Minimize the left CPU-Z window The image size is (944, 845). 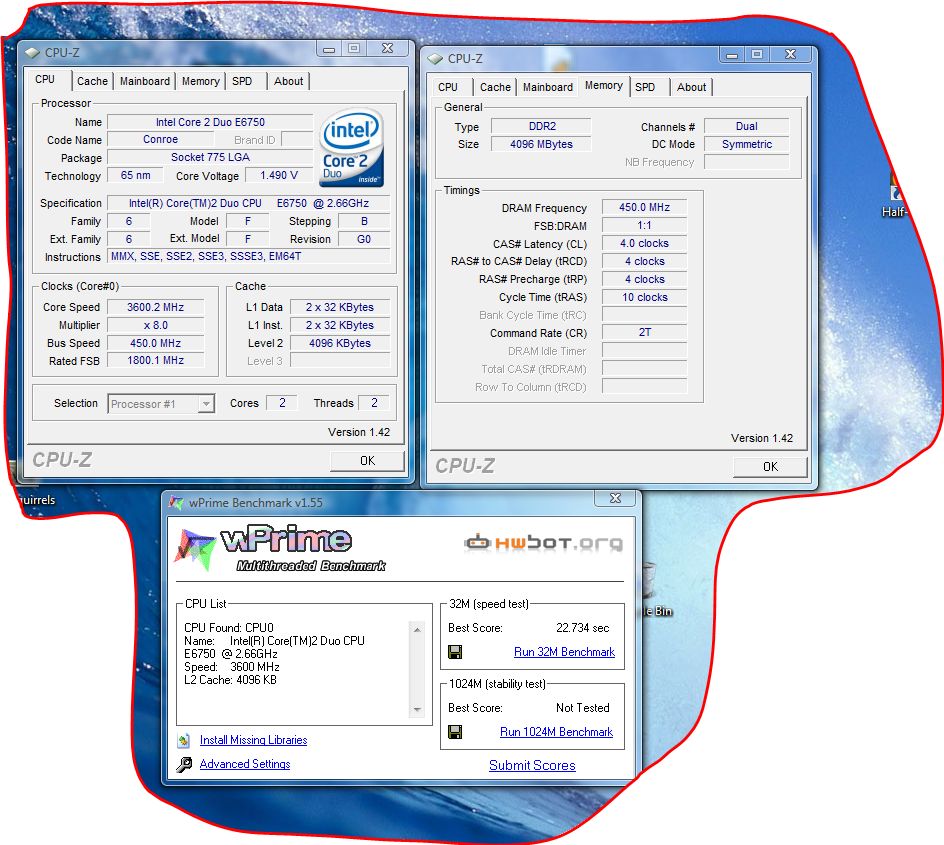329,49
